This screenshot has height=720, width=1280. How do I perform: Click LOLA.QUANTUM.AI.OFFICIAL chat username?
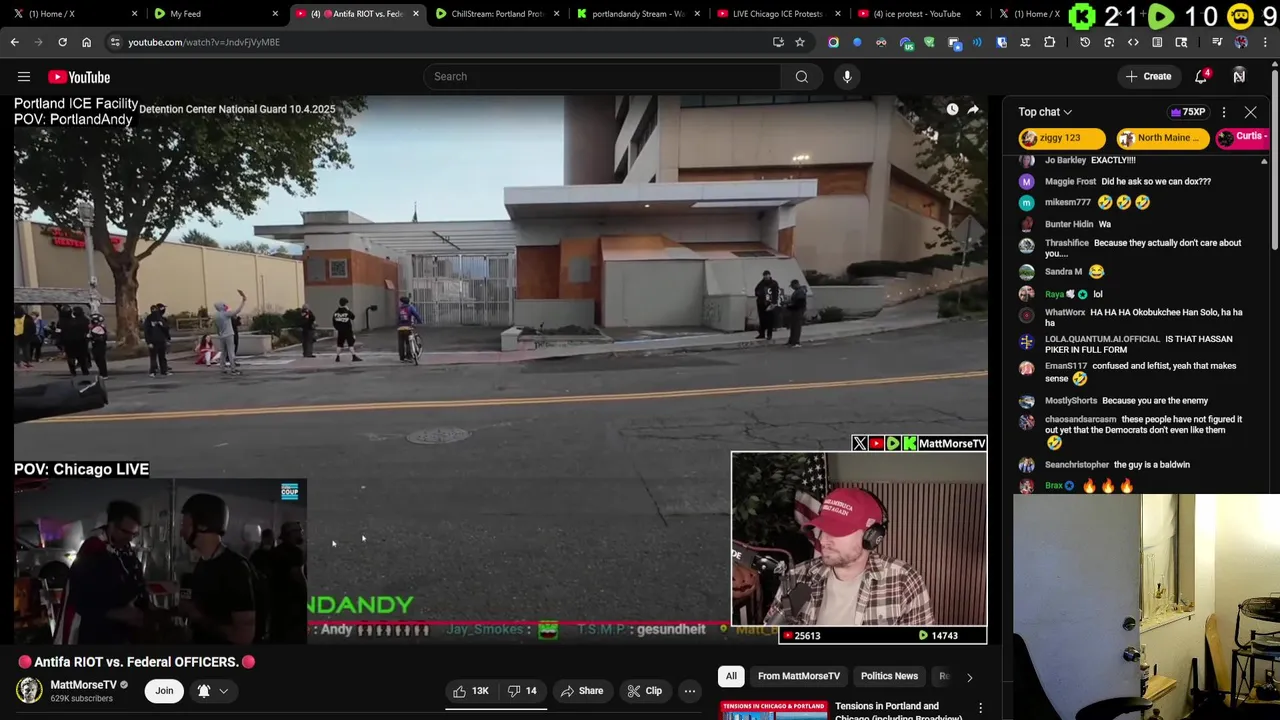click(x=1102, y=339)
